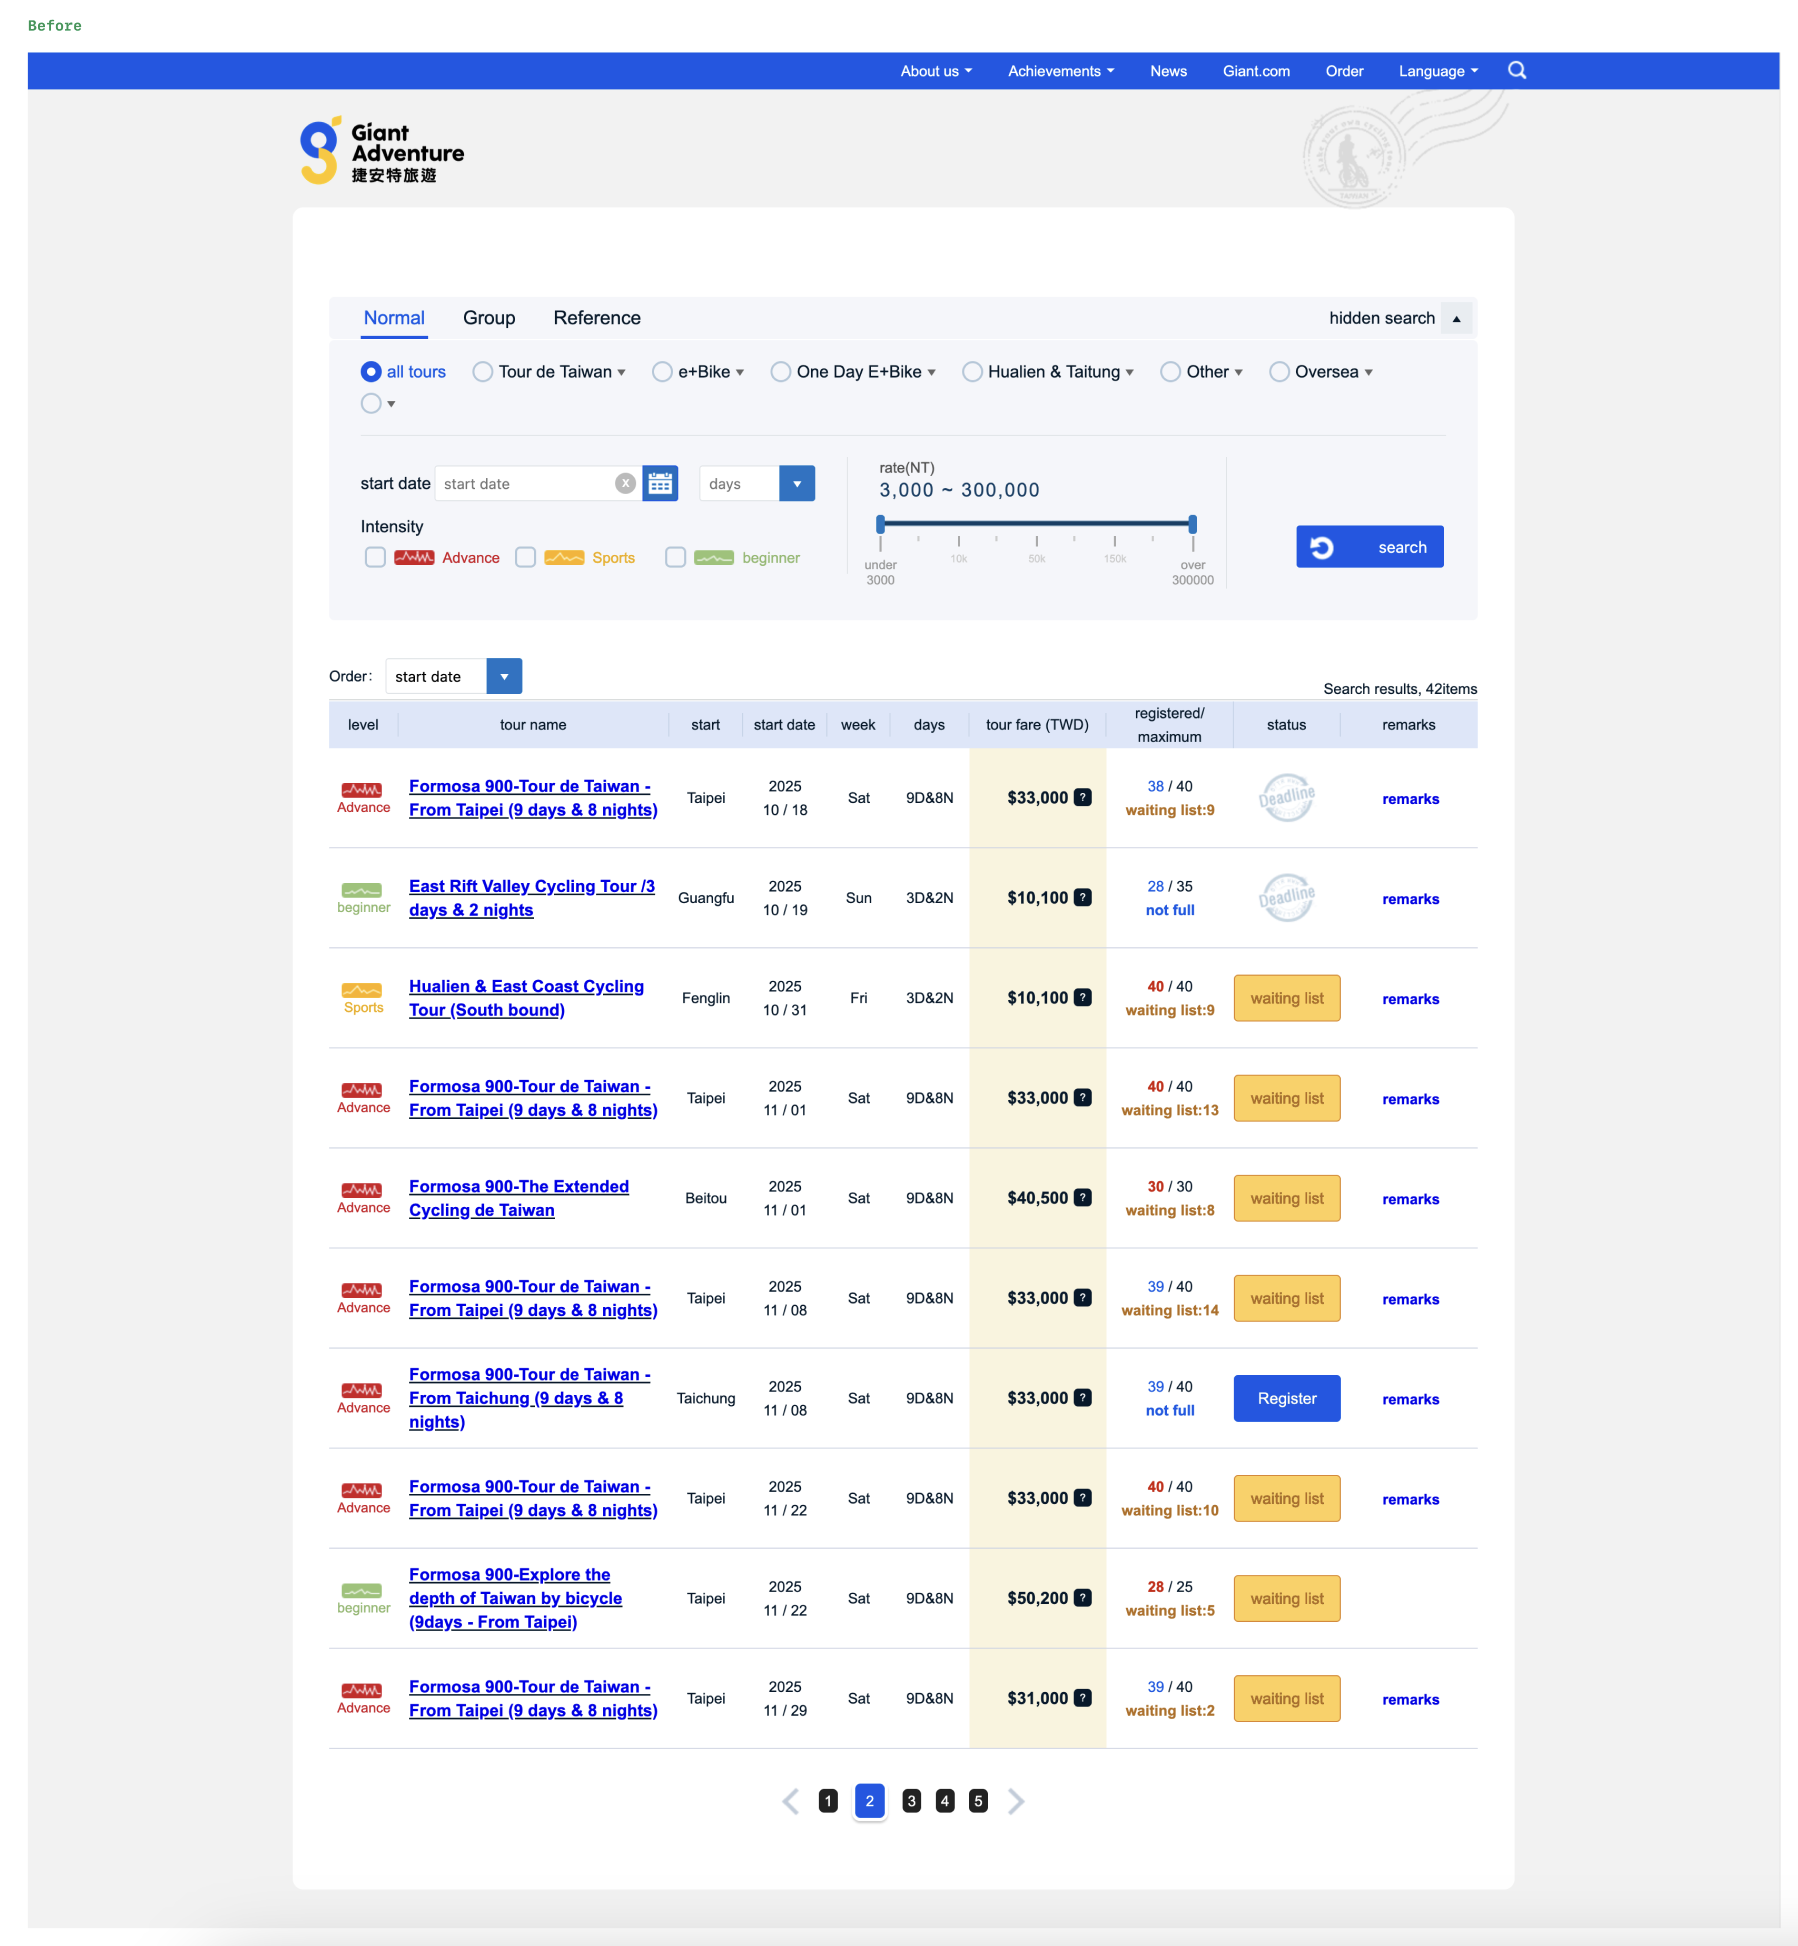Viewport: 1798px width, 1946px height.
Task: Click the question mark beside the $40,500 fare
Action: [1083, 1198]
